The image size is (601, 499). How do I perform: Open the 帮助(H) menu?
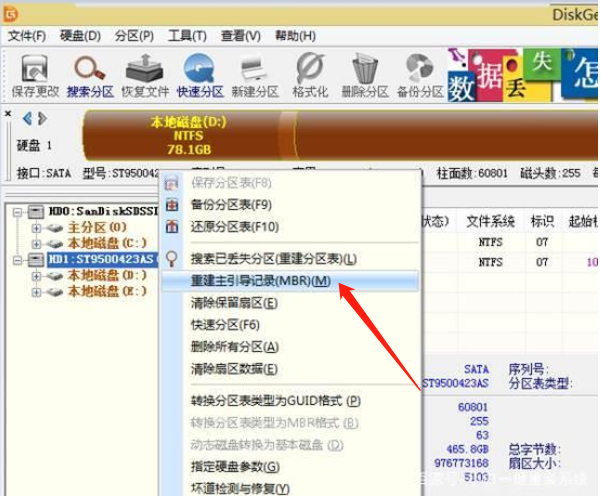[296, 36]
